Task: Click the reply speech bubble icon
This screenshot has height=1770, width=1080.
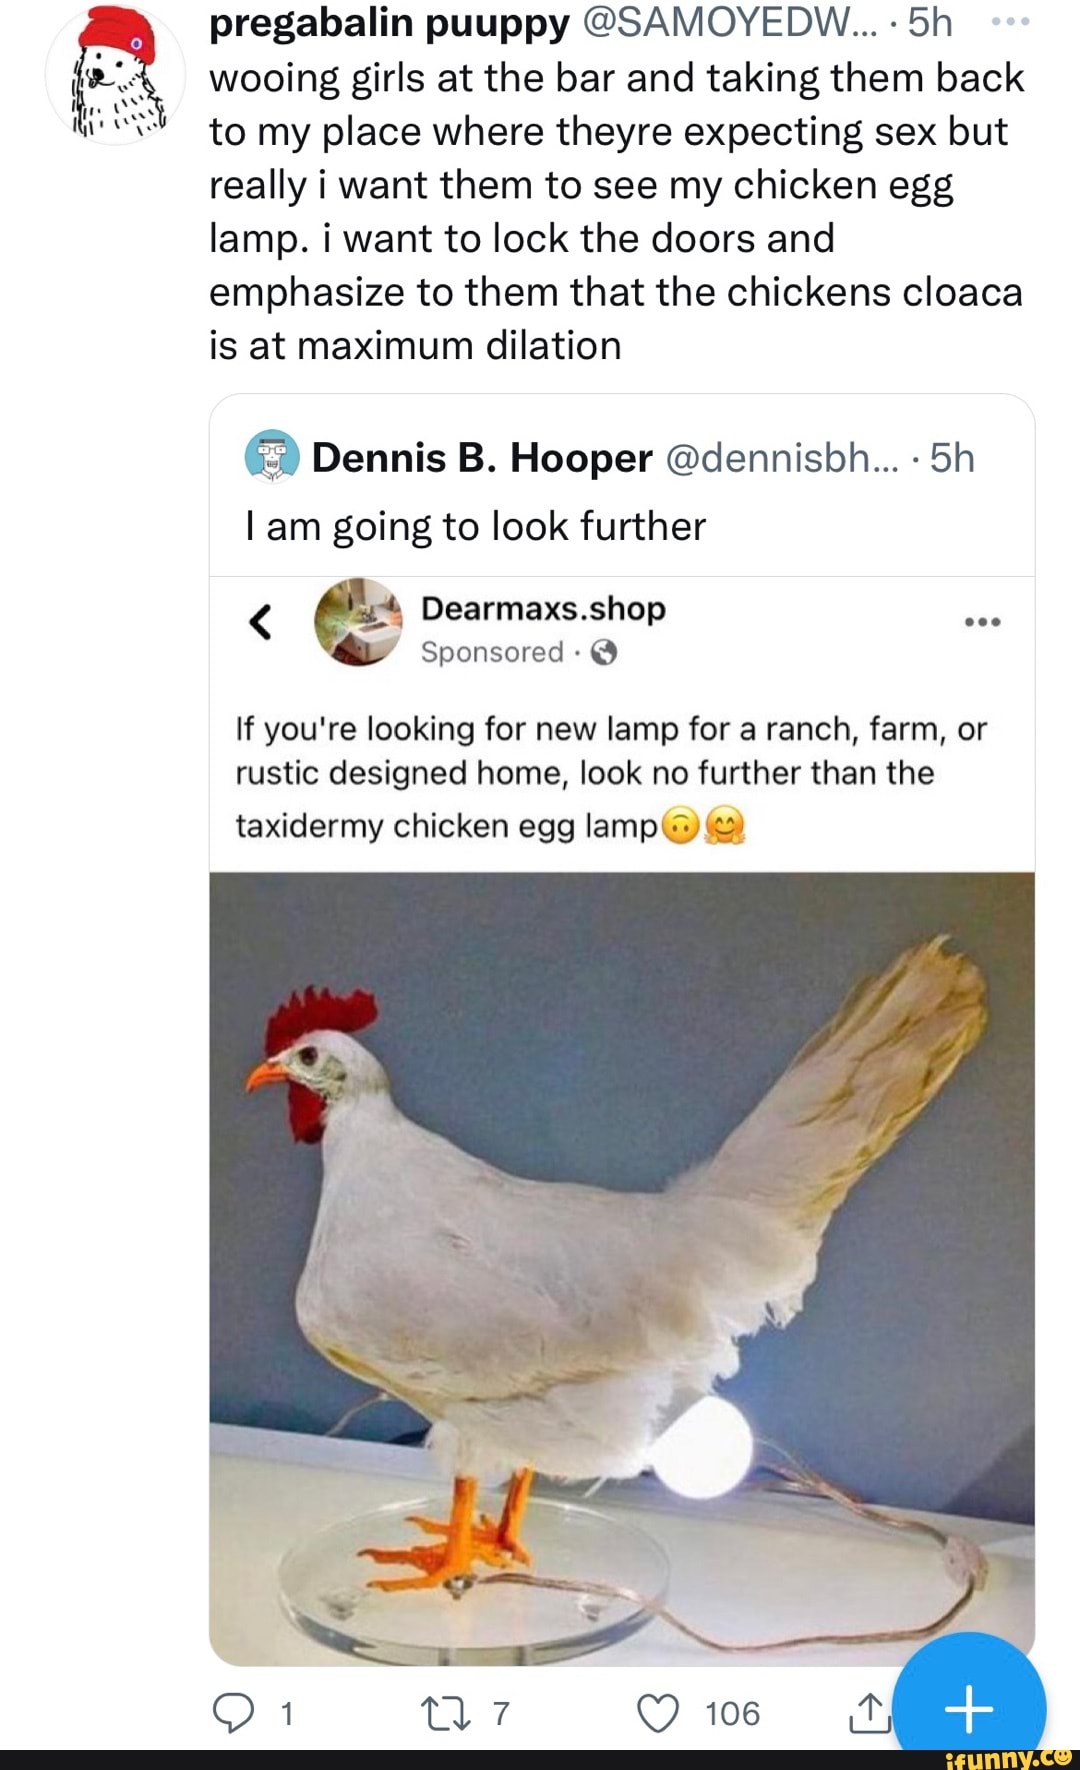Action: 233,1713
